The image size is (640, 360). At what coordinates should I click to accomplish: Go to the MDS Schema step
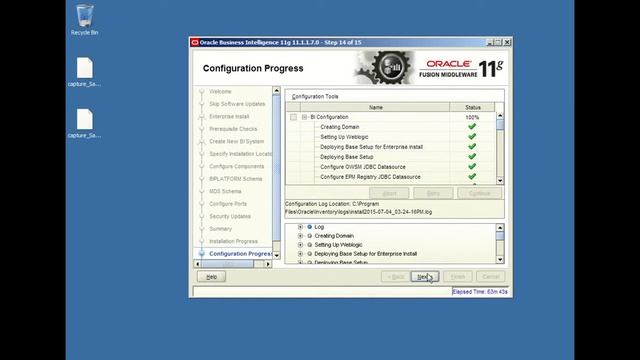(225, 191)
